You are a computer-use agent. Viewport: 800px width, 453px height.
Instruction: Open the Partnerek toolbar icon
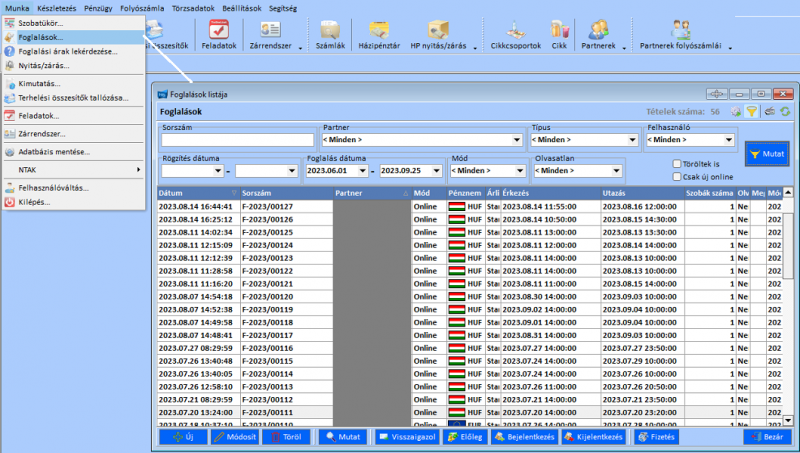tap(598, 35)
